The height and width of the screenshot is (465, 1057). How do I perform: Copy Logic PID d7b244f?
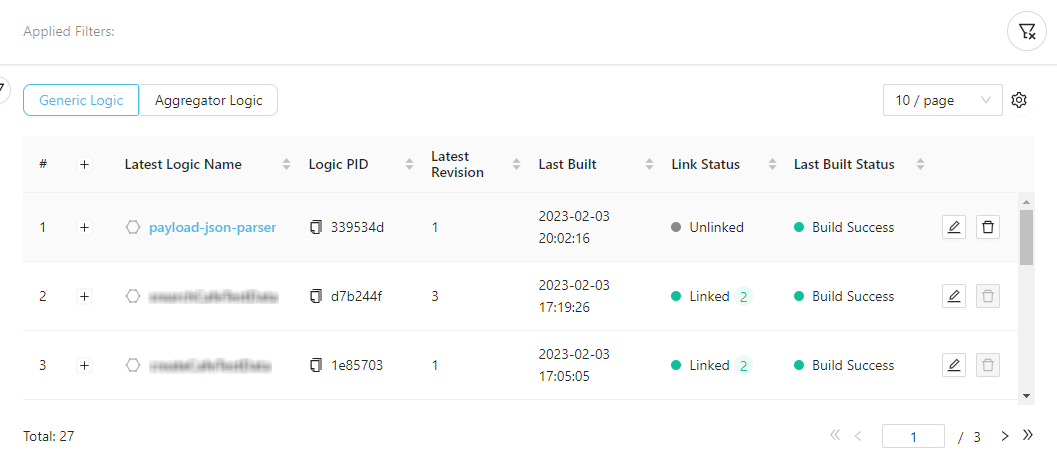(x=316, y=296)
